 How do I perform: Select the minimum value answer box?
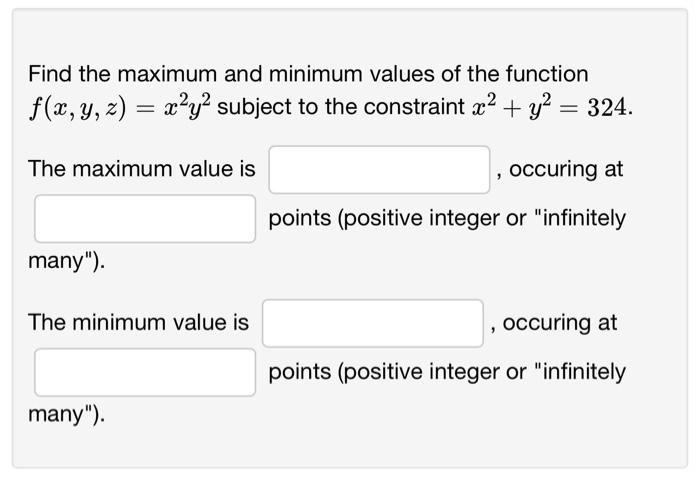[x=373, y=323]
